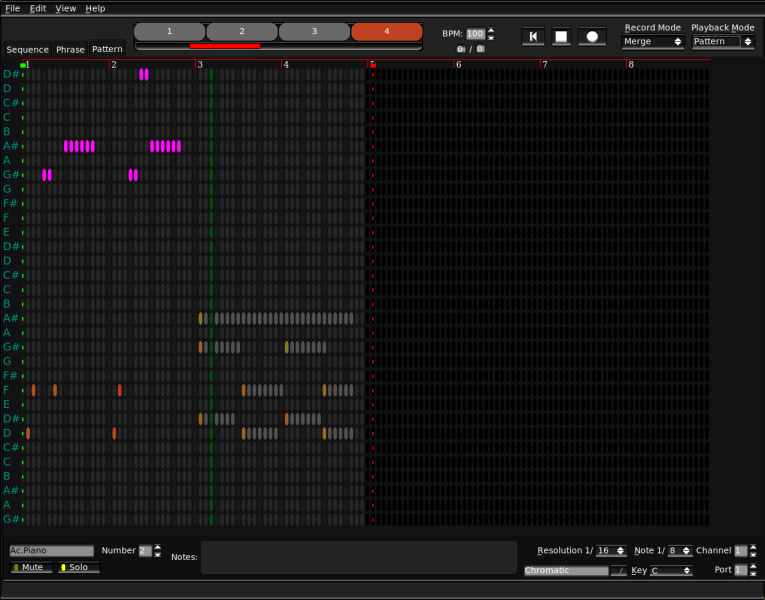Switch to the Phrase tab
This screenshot has height=600, width=765.
point(70,49)
